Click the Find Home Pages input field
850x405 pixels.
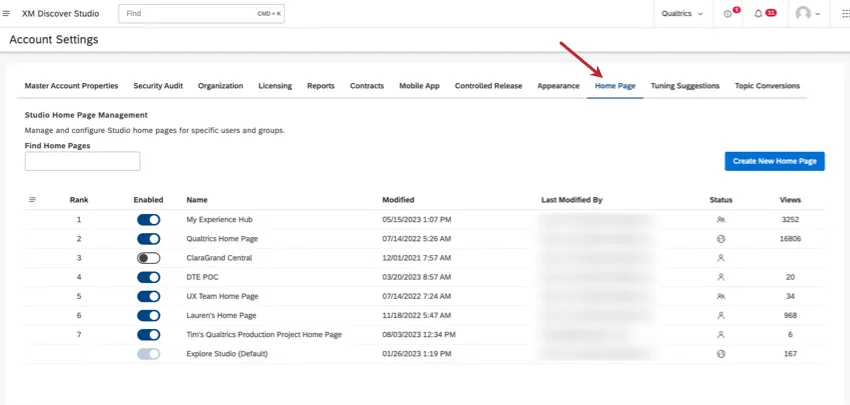pyautogui.click(x=82, y=161)
